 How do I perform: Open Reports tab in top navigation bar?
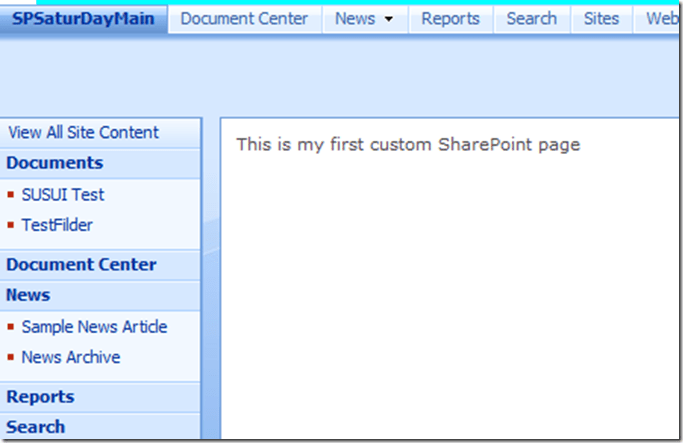coord(450,19)
